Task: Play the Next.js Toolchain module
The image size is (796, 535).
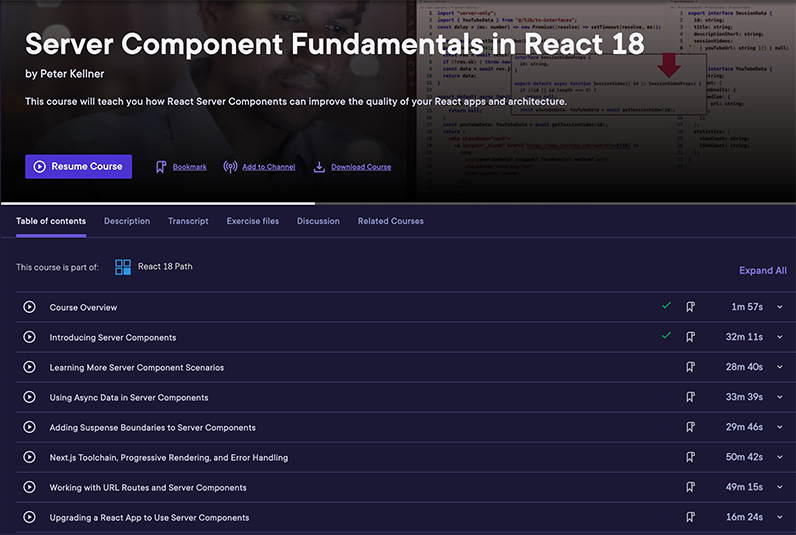Action: (29, 457)
